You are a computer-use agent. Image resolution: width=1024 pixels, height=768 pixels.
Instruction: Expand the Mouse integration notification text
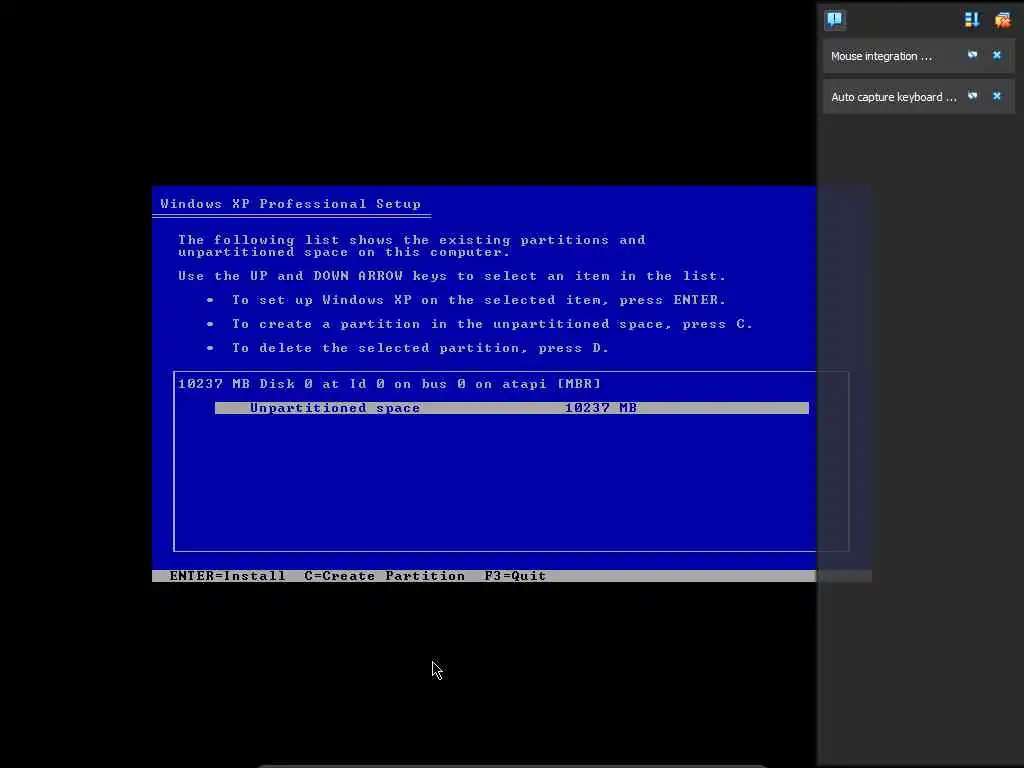[881, 56]
